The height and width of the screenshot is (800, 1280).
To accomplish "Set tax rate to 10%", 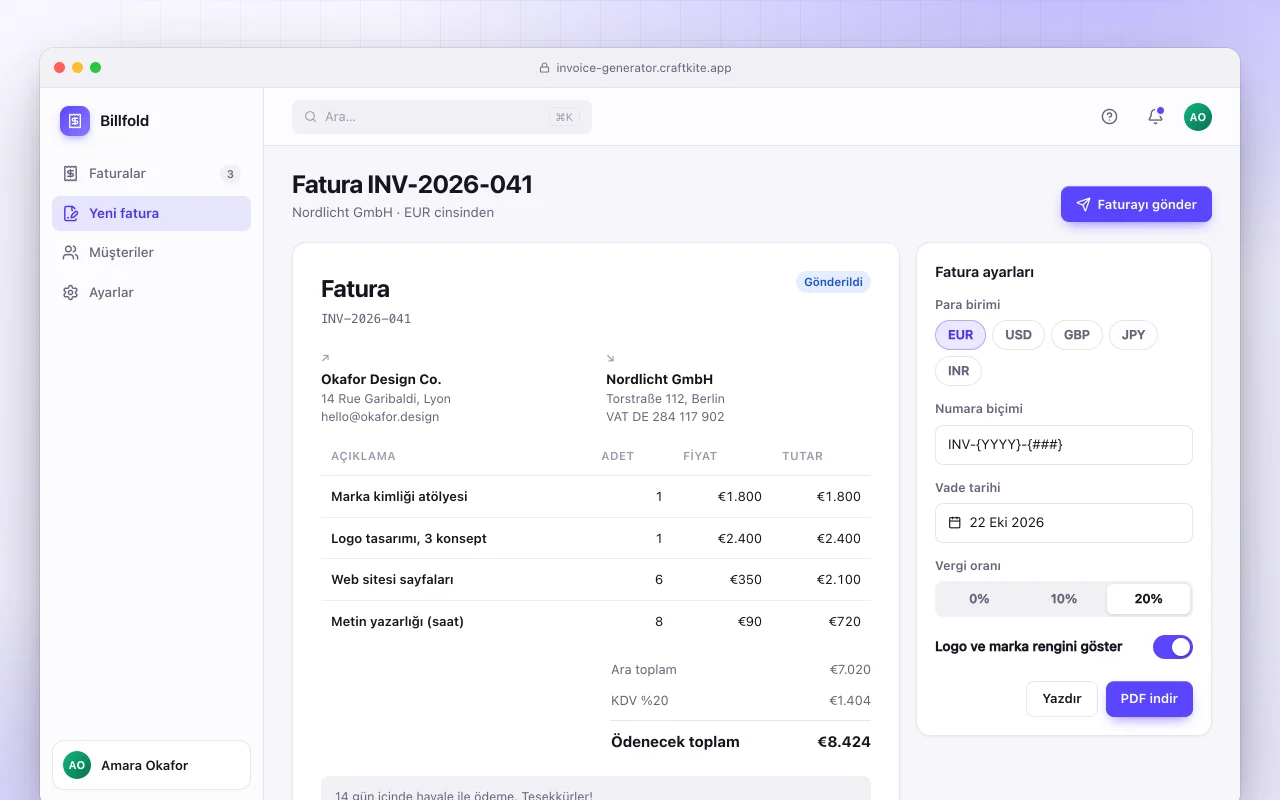I will click(x=1064, y=599).
